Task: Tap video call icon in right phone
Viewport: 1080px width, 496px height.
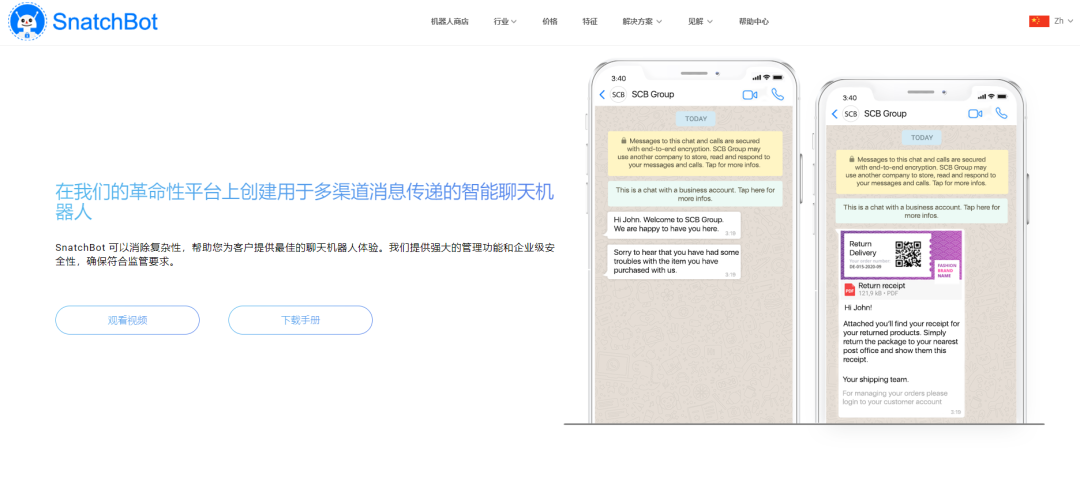Action: pos(975,114)
